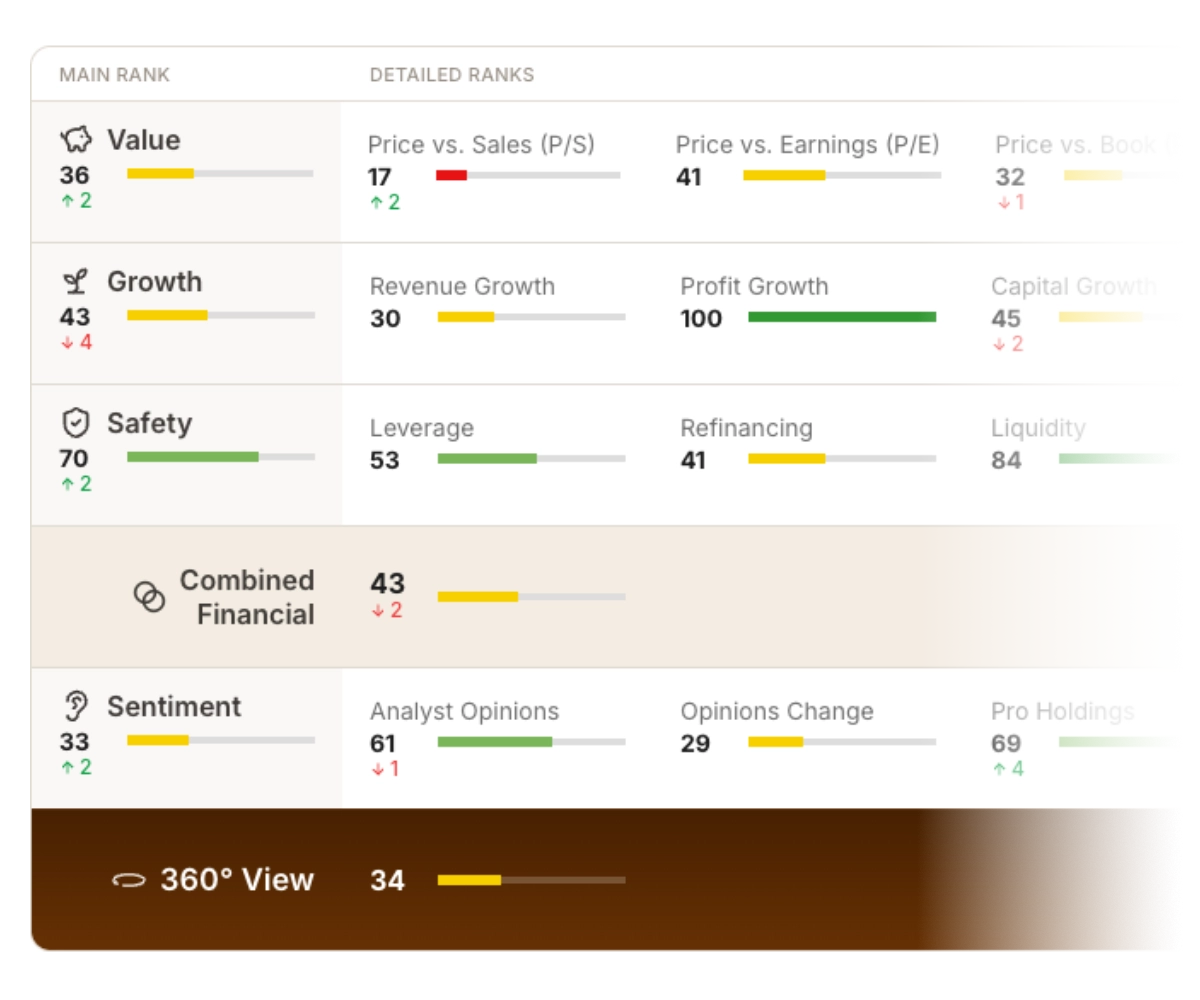Screen dimensions: 1200x1000
Task: Click the Analyst Opinions label
Action: tap(465, 712)
